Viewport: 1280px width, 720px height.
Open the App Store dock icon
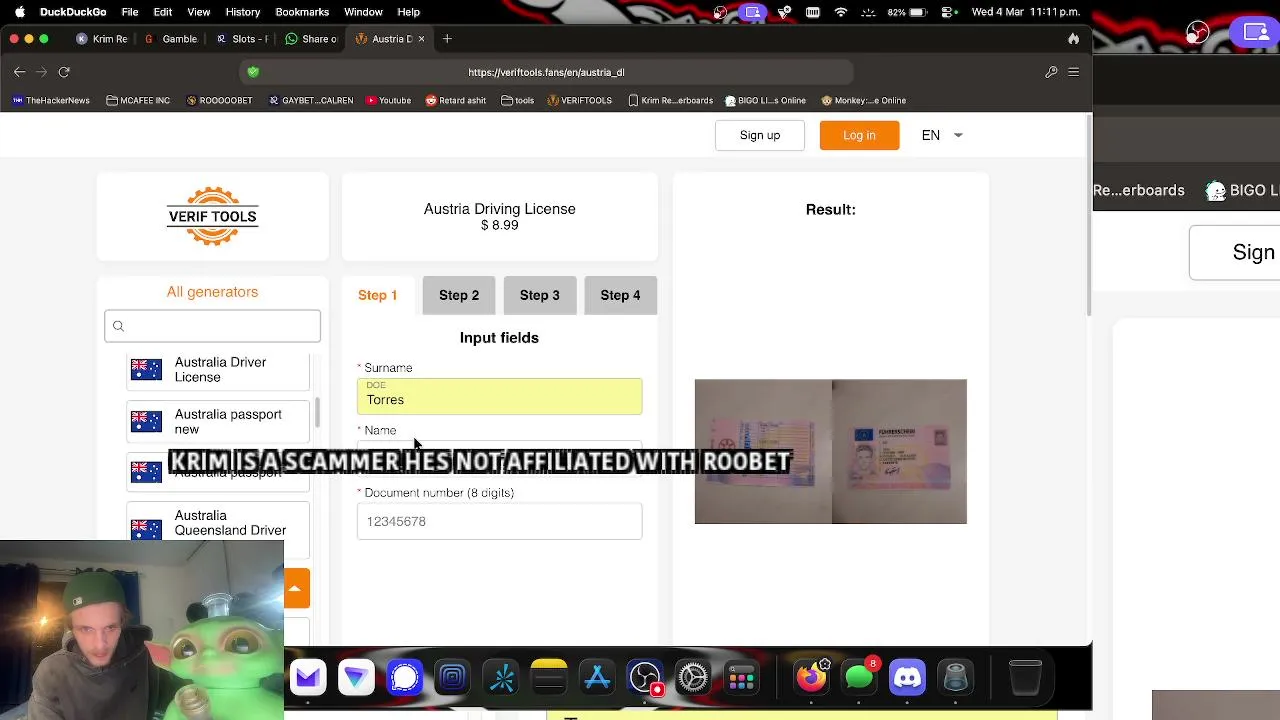[597, 678]
